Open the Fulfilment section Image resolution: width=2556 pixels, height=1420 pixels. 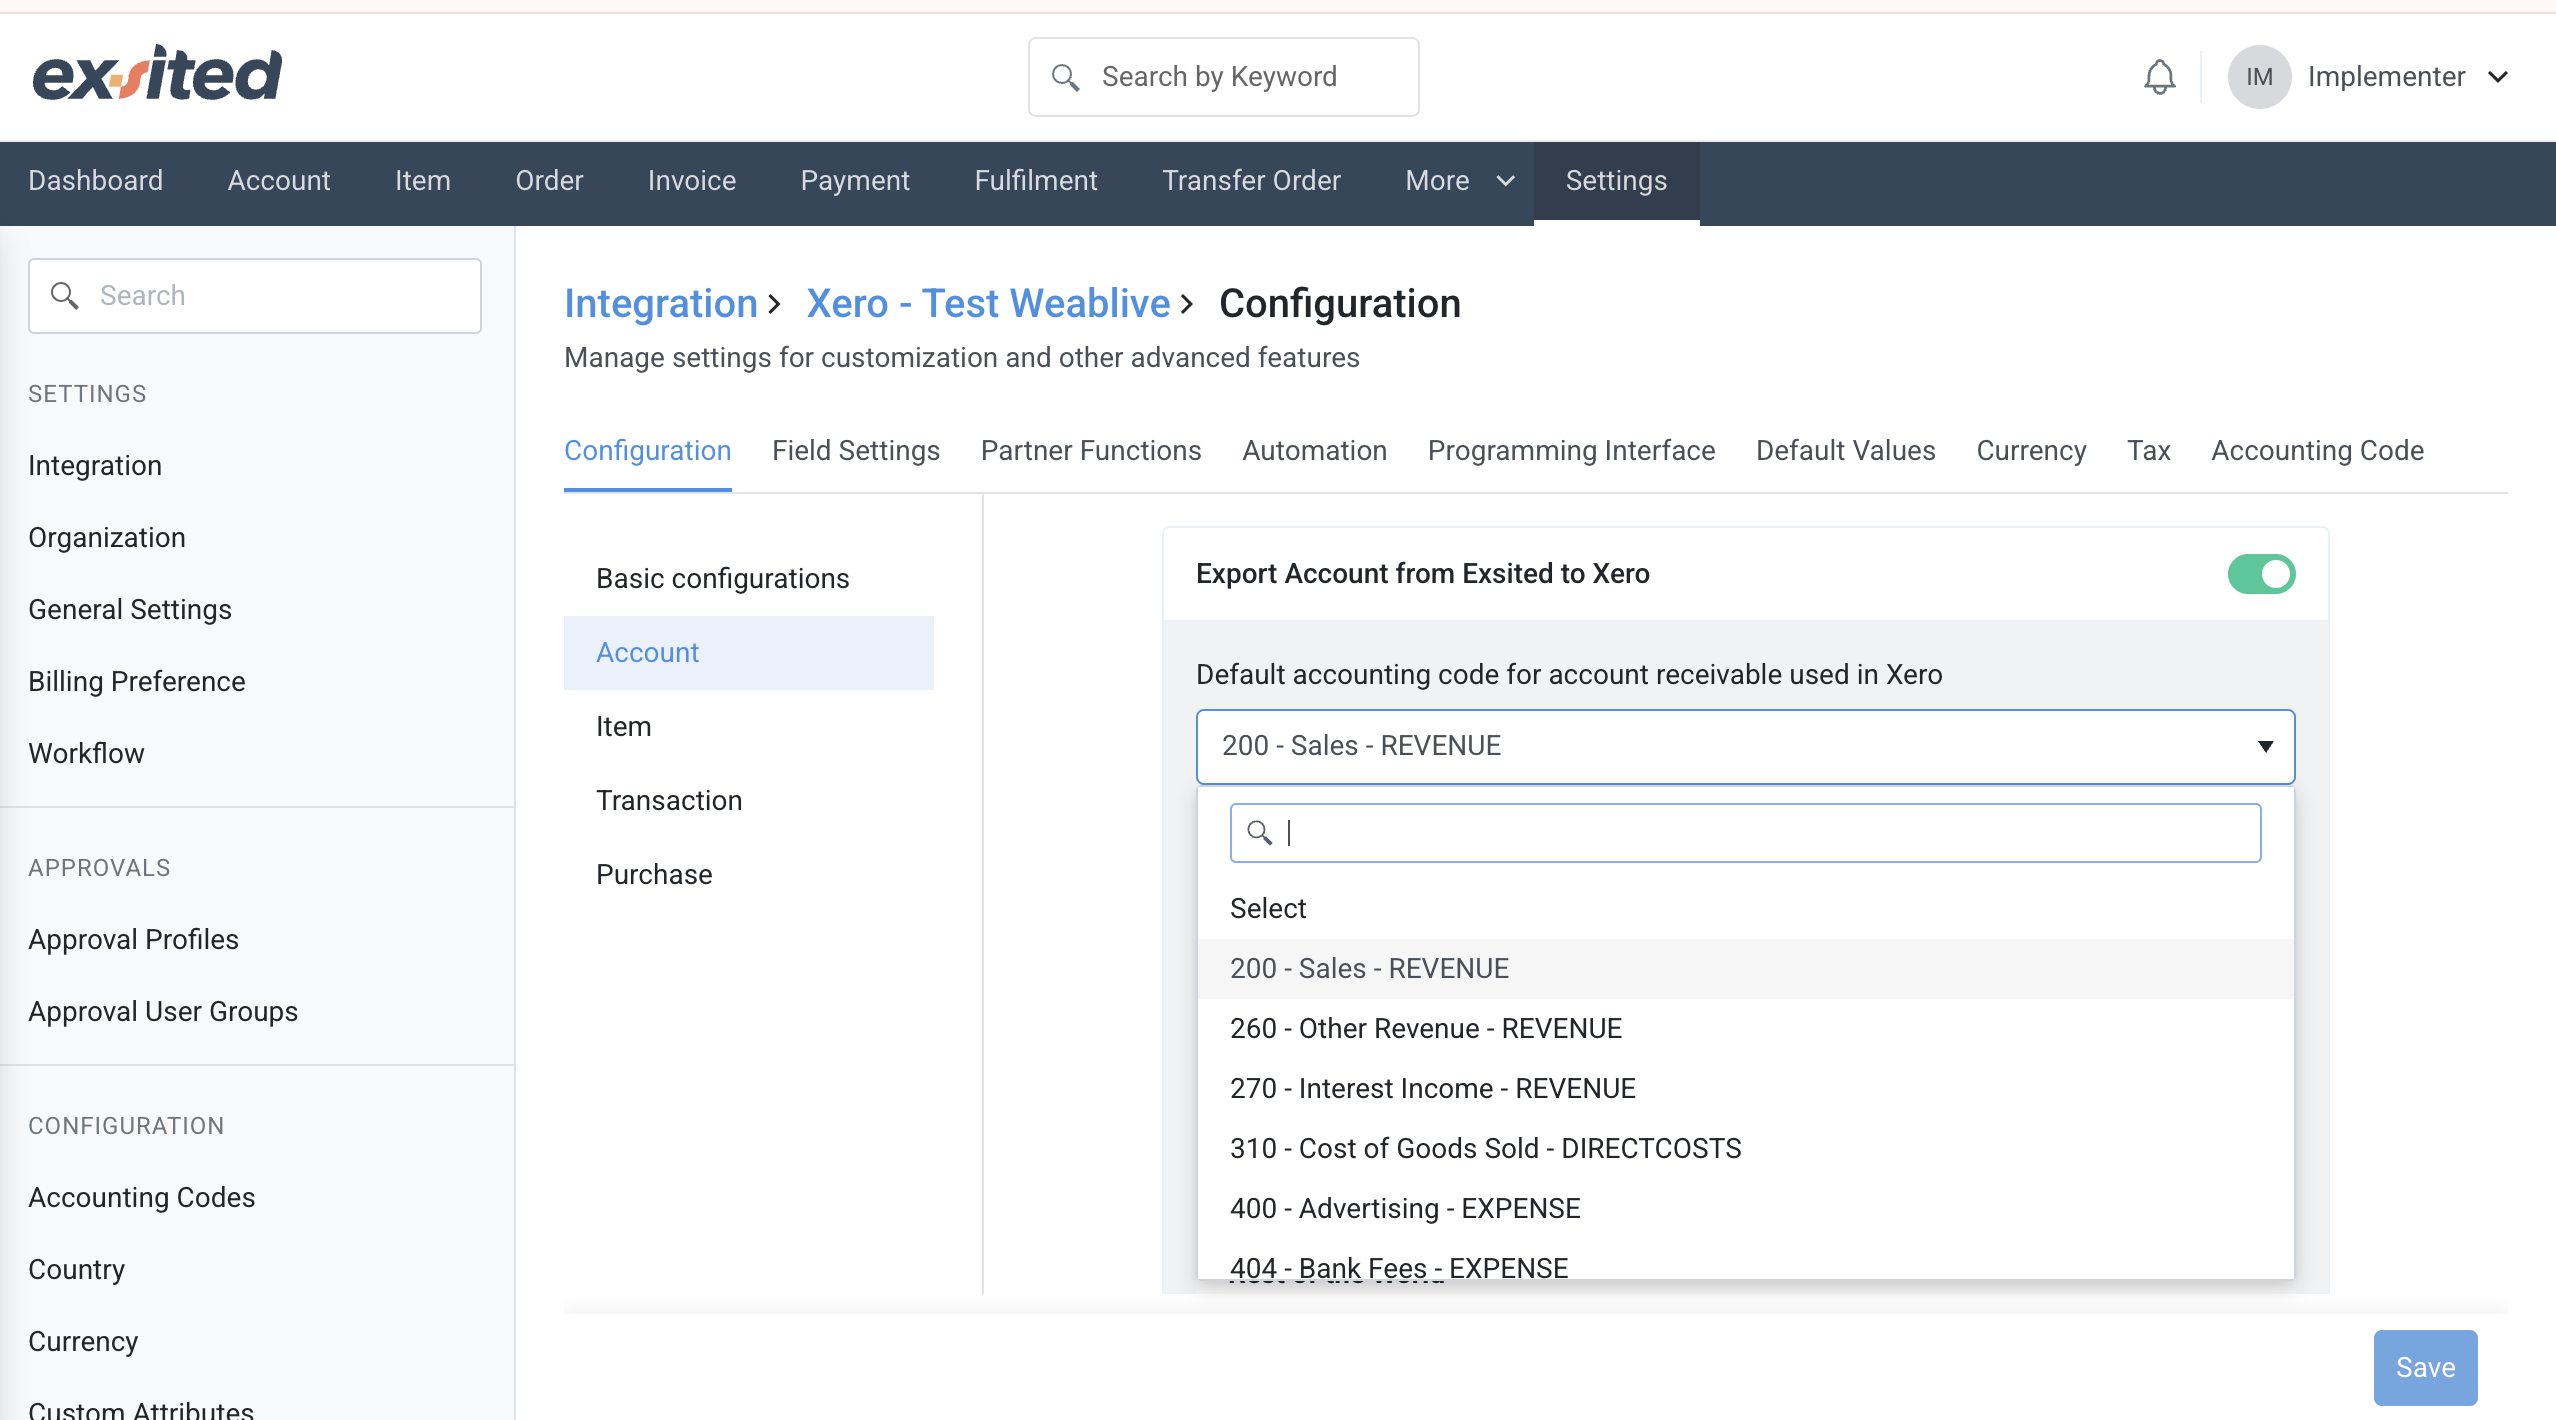pos(1036,180)
